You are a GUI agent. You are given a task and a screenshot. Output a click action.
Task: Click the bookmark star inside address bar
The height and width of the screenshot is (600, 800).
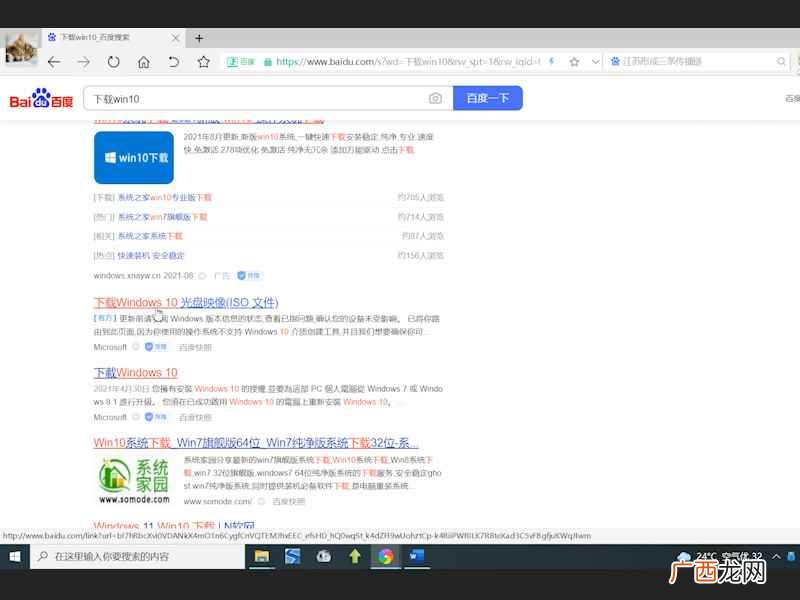point(574,62)
